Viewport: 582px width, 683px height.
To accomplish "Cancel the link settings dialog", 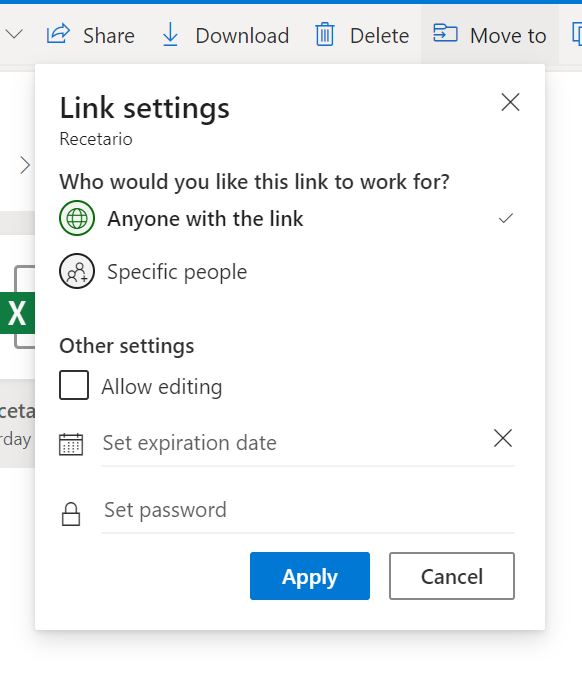I will (x=452, y=576).
